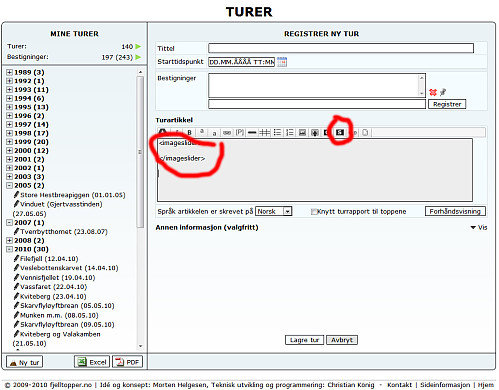Expand the 1989 (3) year node
Screen dimensions: 499x390
pyautogui.click(x=9, y=72)
